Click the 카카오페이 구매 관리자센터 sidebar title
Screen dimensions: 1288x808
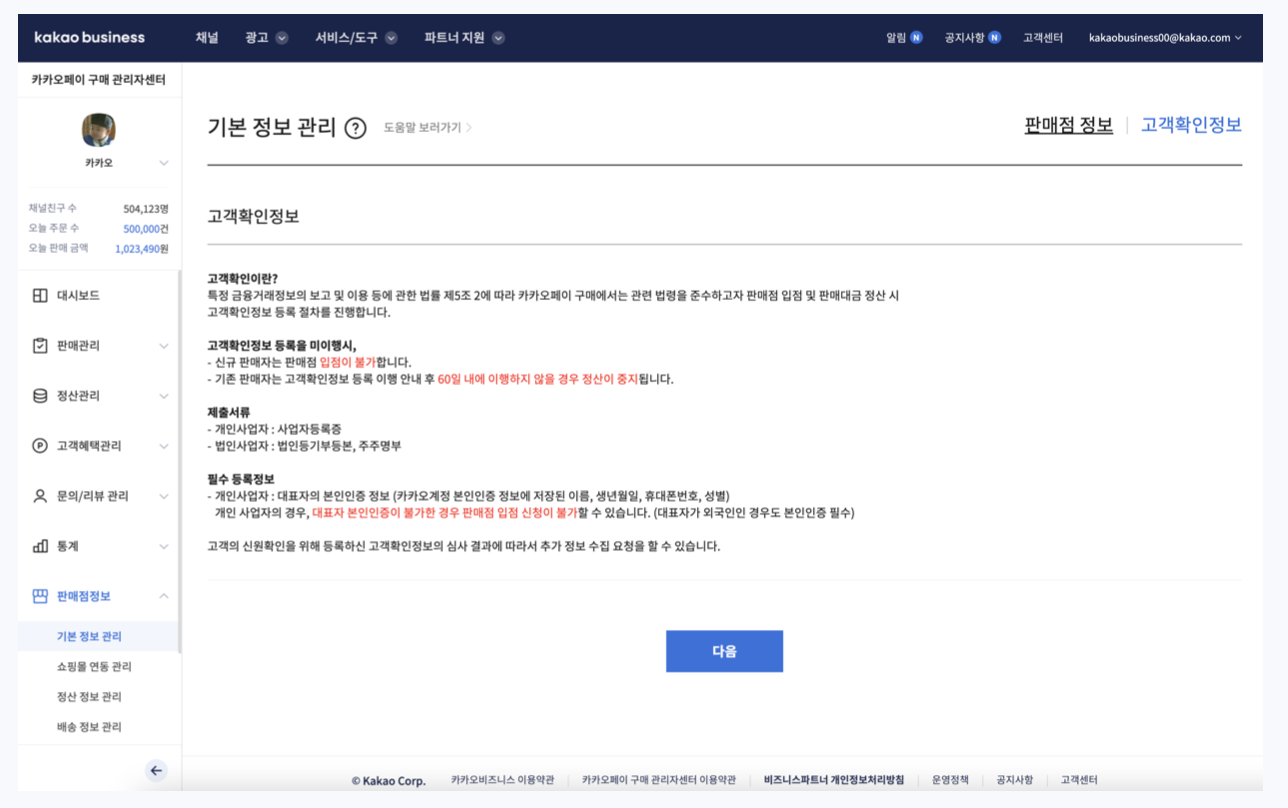[99, 80]
